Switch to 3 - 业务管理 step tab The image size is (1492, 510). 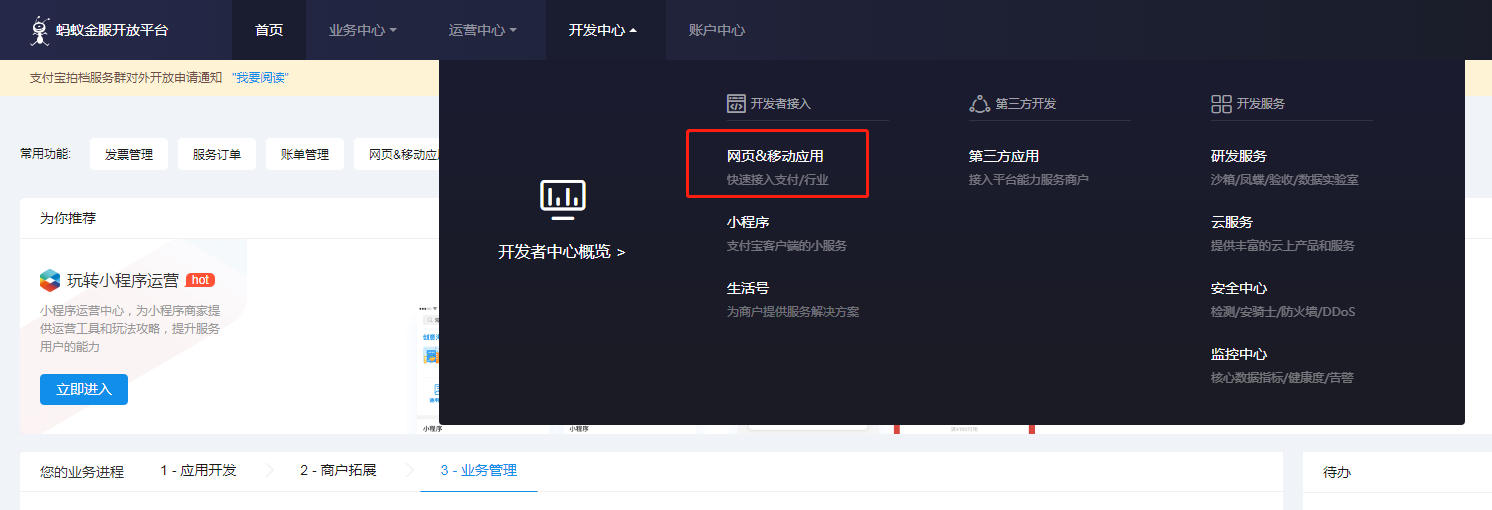pos(479,470)
